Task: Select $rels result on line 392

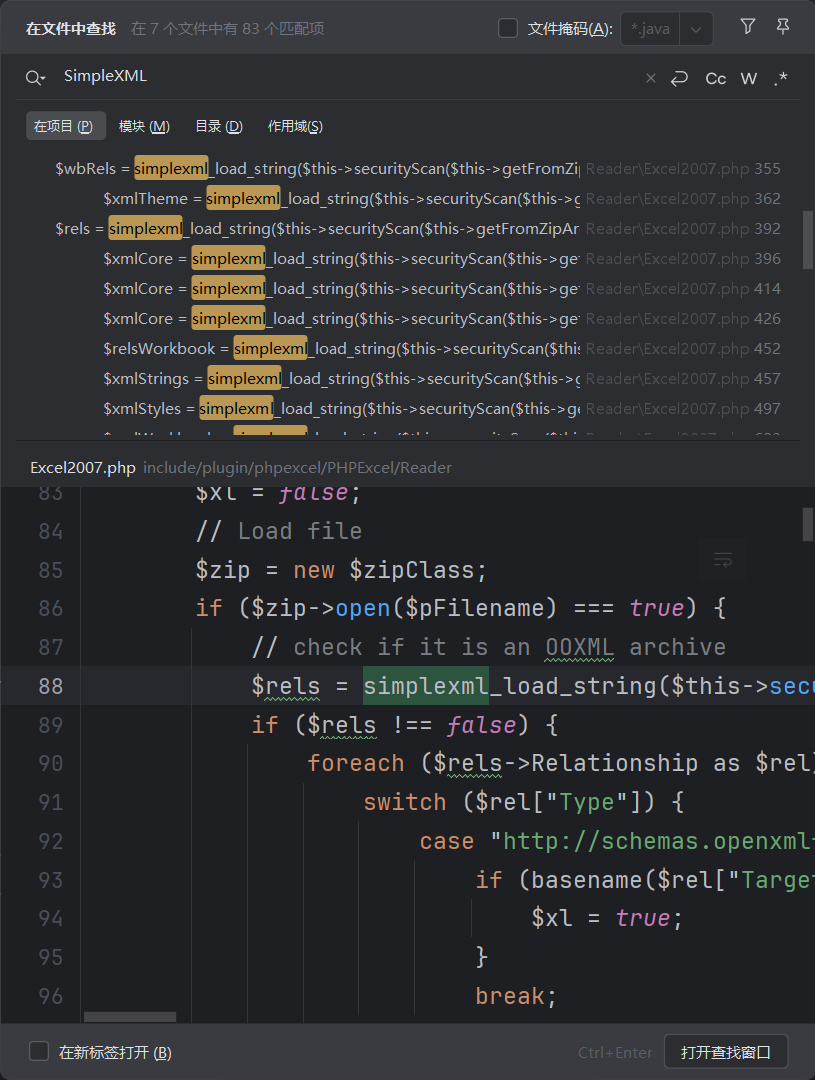Action: click(408, 229)
